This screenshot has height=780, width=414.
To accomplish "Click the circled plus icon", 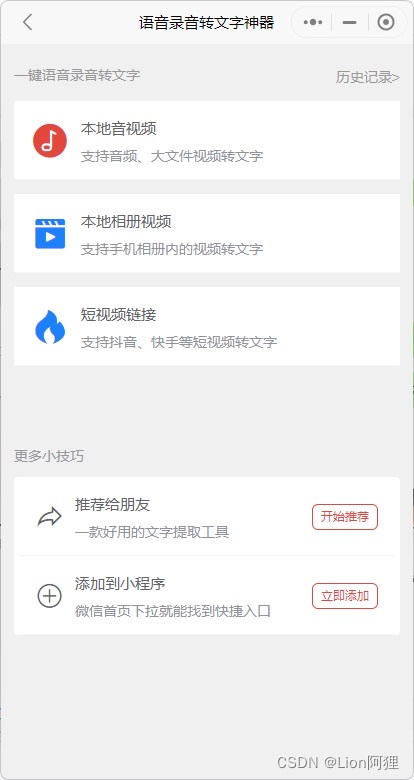I will coord(50,595).
